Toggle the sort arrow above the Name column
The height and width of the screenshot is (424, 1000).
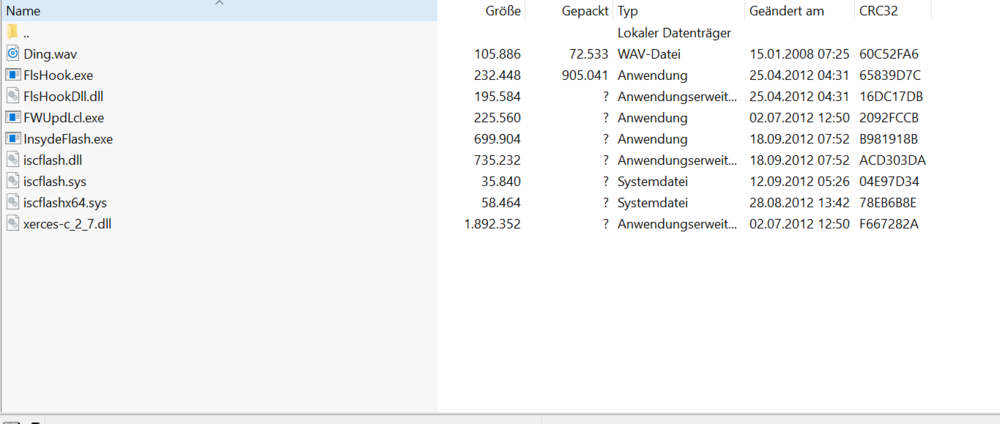coord(219,3)
